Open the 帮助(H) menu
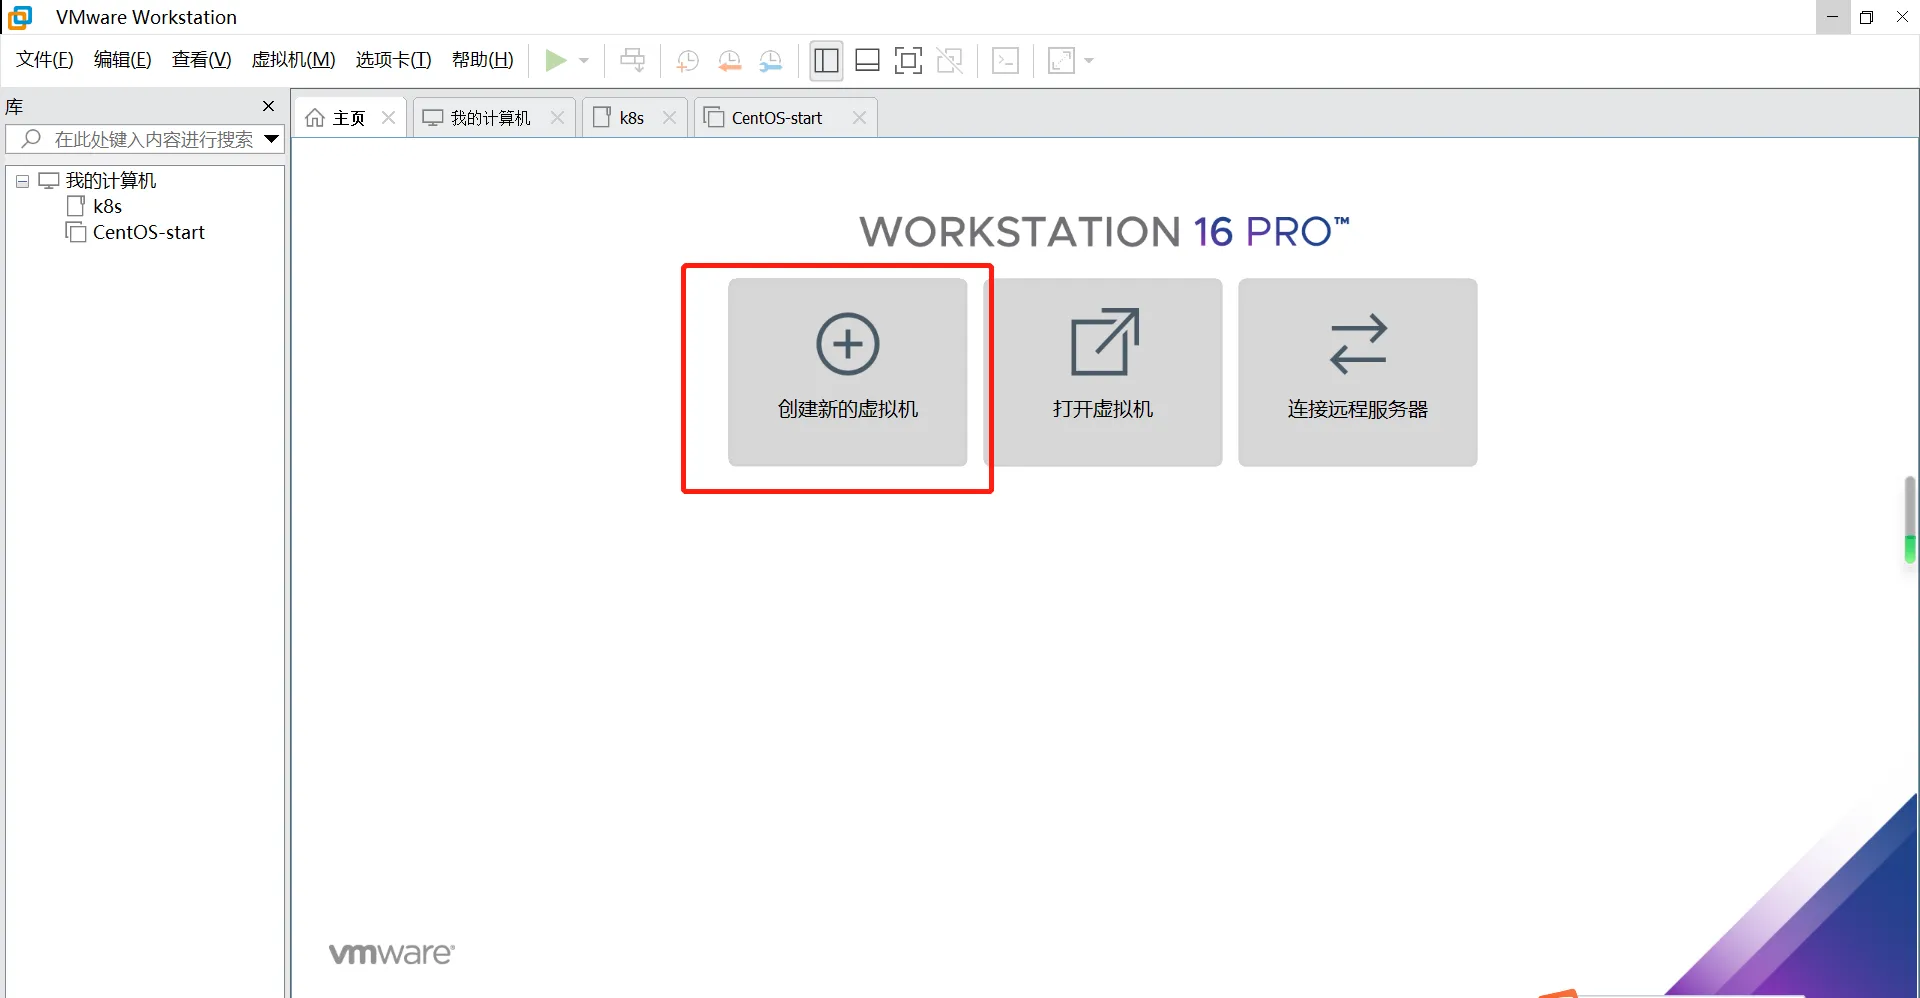Screen dimensions: 1920x998 pyautogui.click(x=483, y=60)
